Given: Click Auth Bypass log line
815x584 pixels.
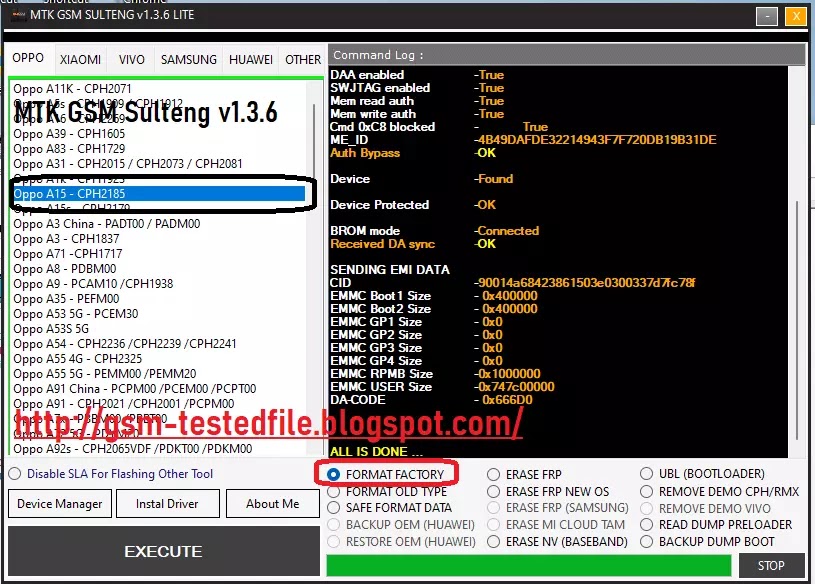Looking at the screenshot, I should [413, 153].
